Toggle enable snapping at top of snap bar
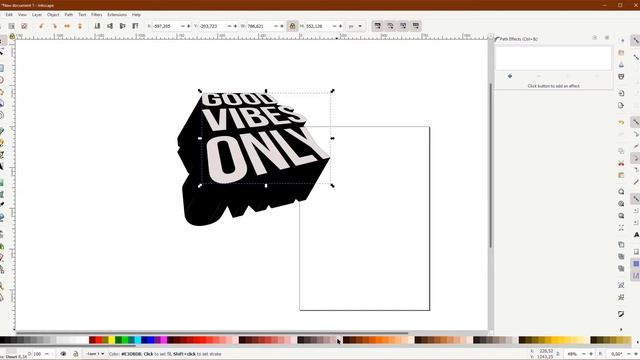Screen dimensions: 640x360 point(636,40)
